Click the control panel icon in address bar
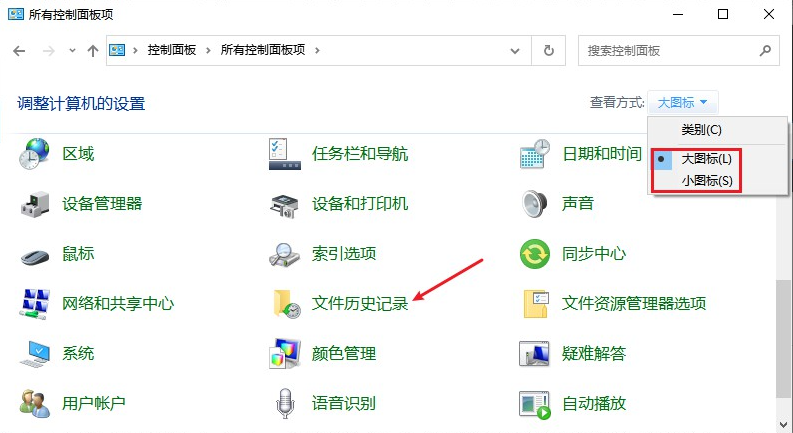This screenshot has width=793, height=433. [117, 50]
